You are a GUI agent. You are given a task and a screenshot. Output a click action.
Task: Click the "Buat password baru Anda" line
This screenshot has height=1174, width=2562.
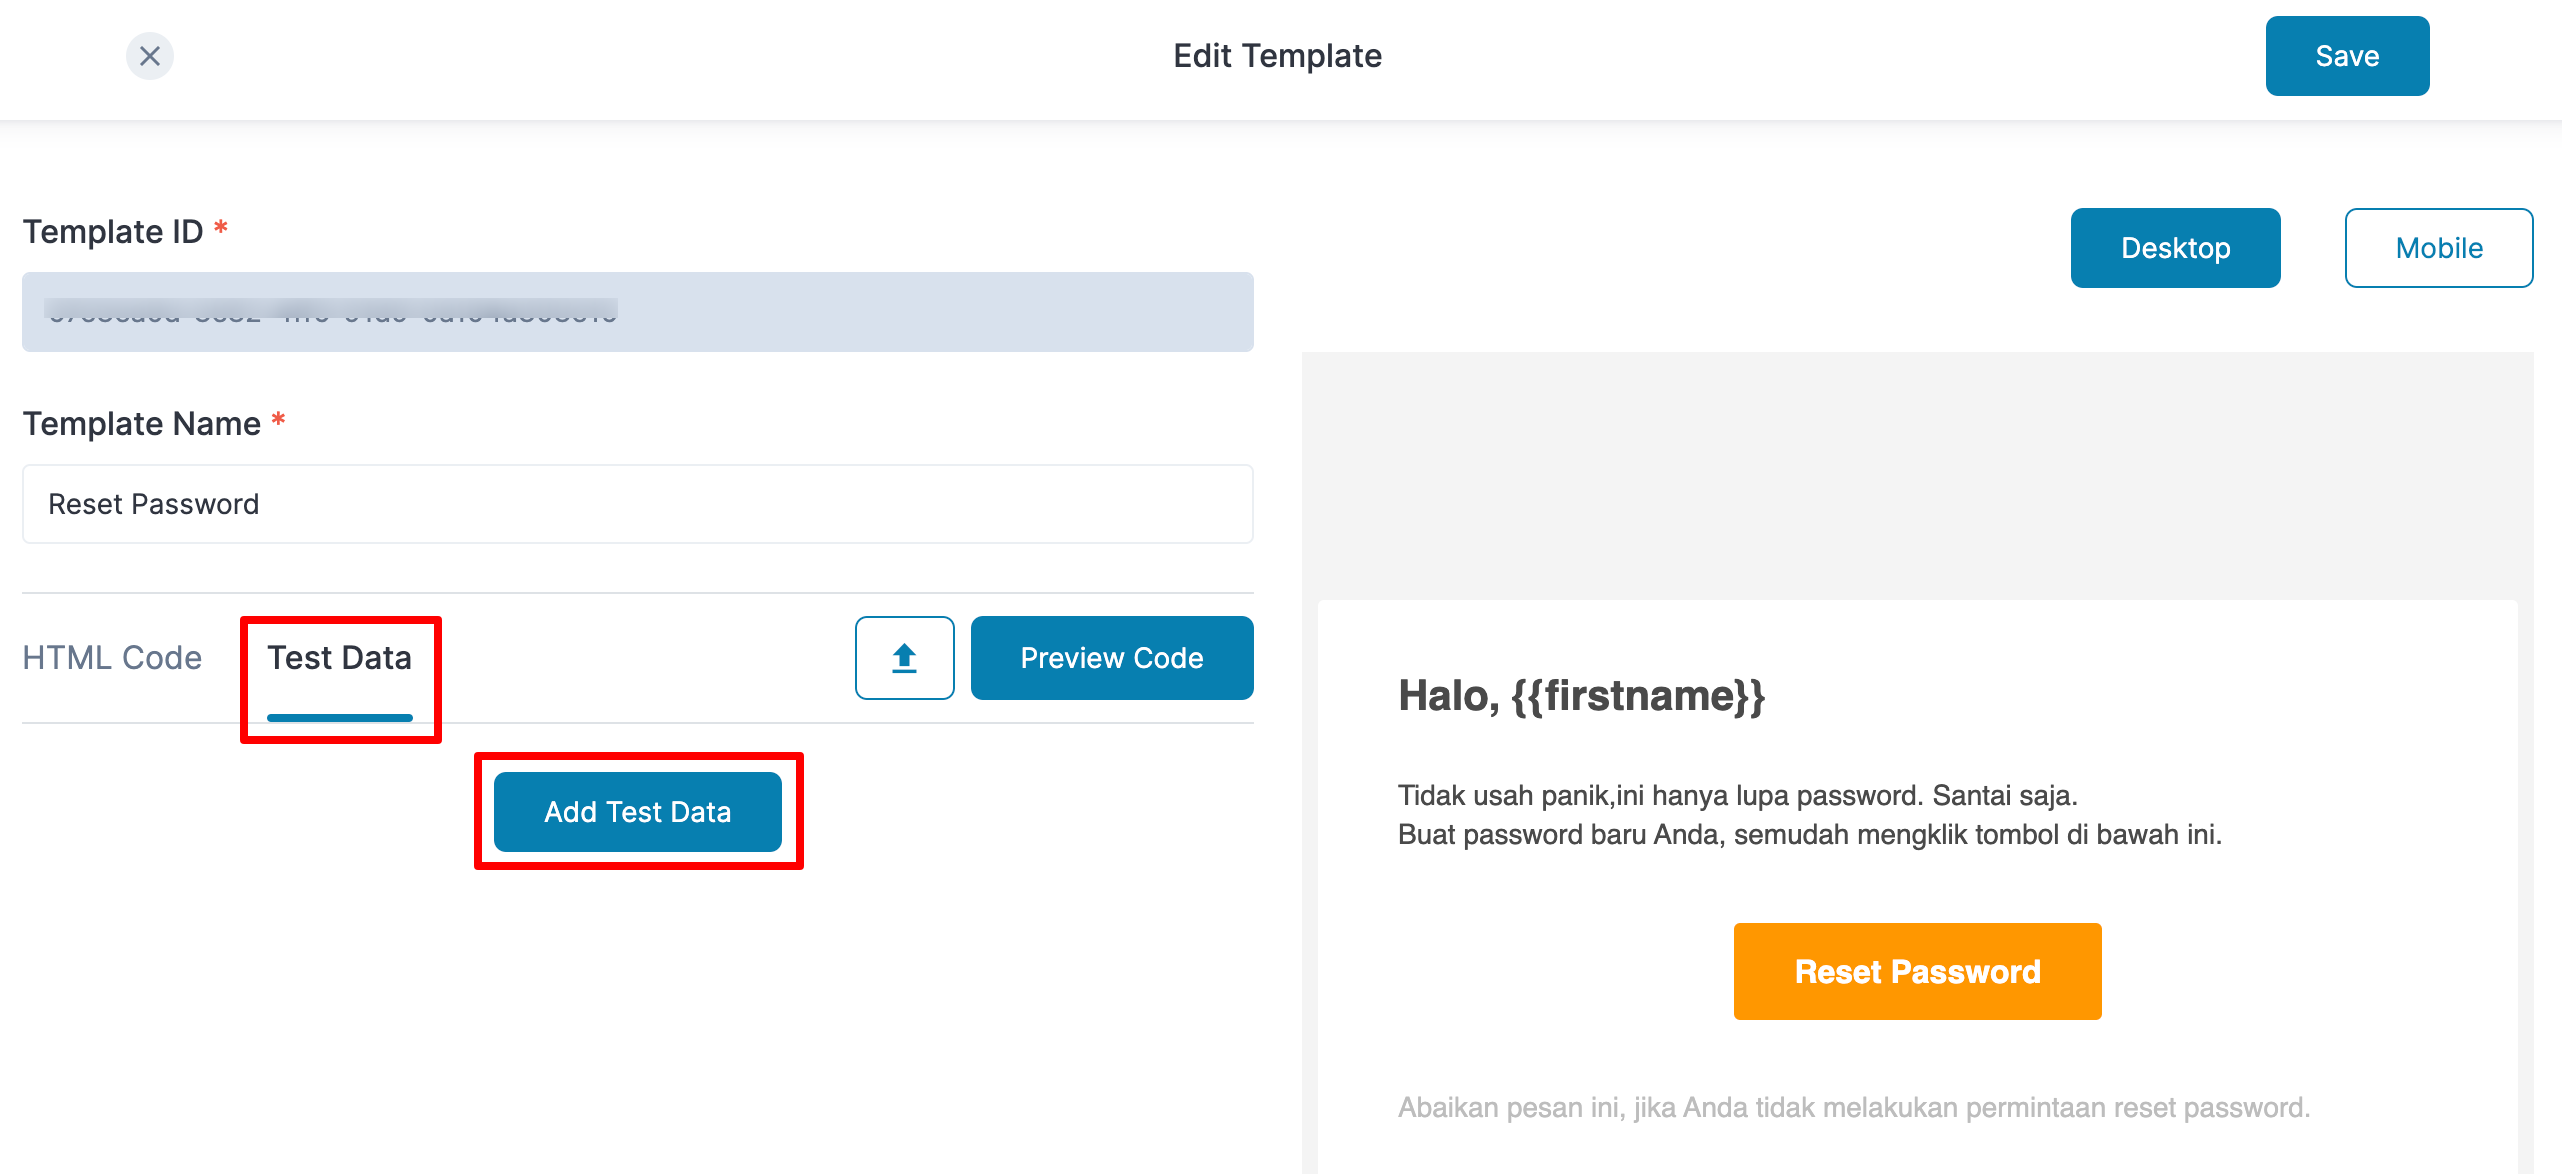click(x=1809, y=835)
